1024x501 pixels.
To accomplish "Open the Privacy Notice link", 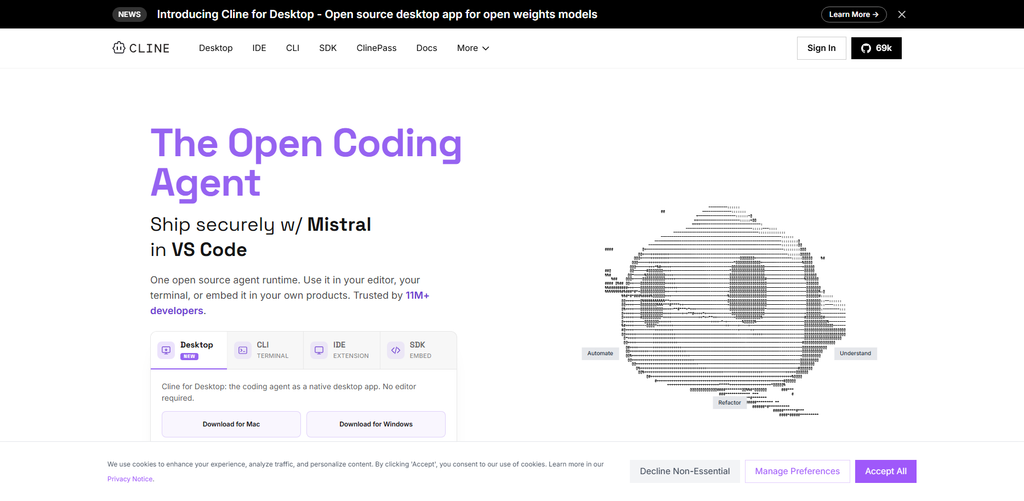I will pos(131,479).
